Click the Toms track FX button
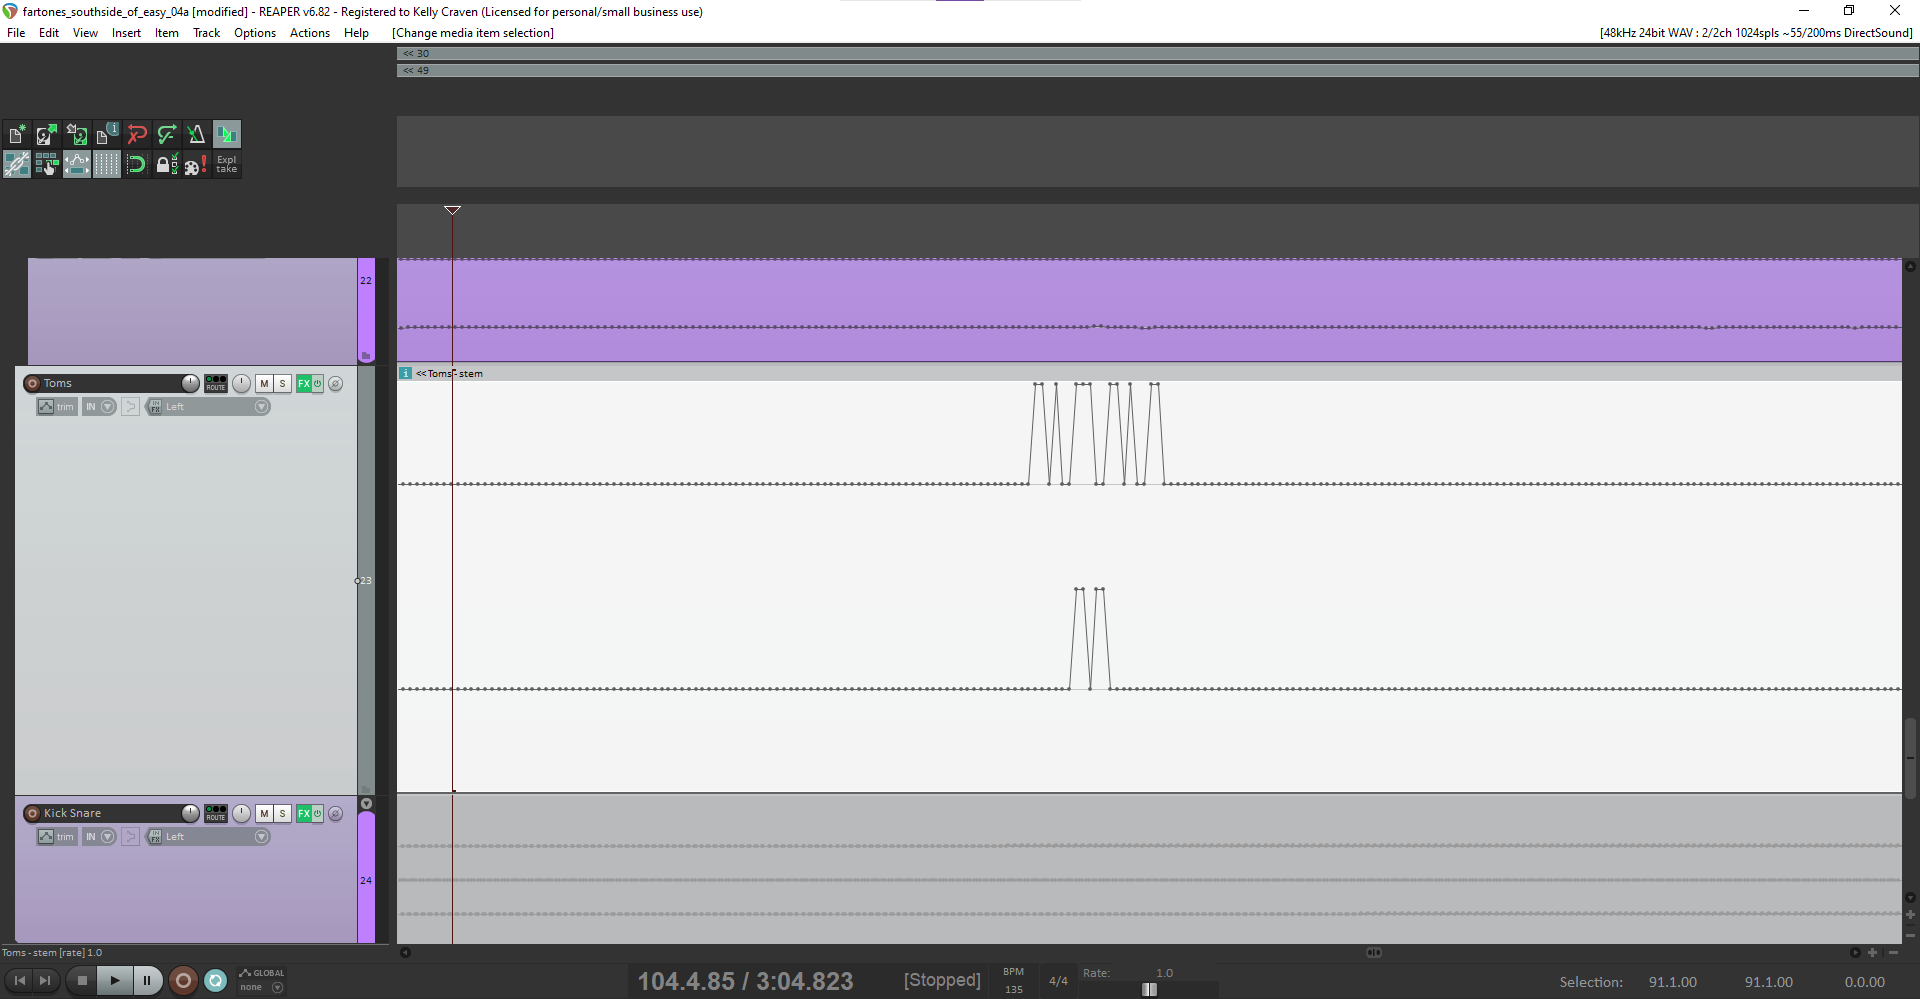Screen dimensions: 1920x999 pyautogui.click(x=304, y=384)
